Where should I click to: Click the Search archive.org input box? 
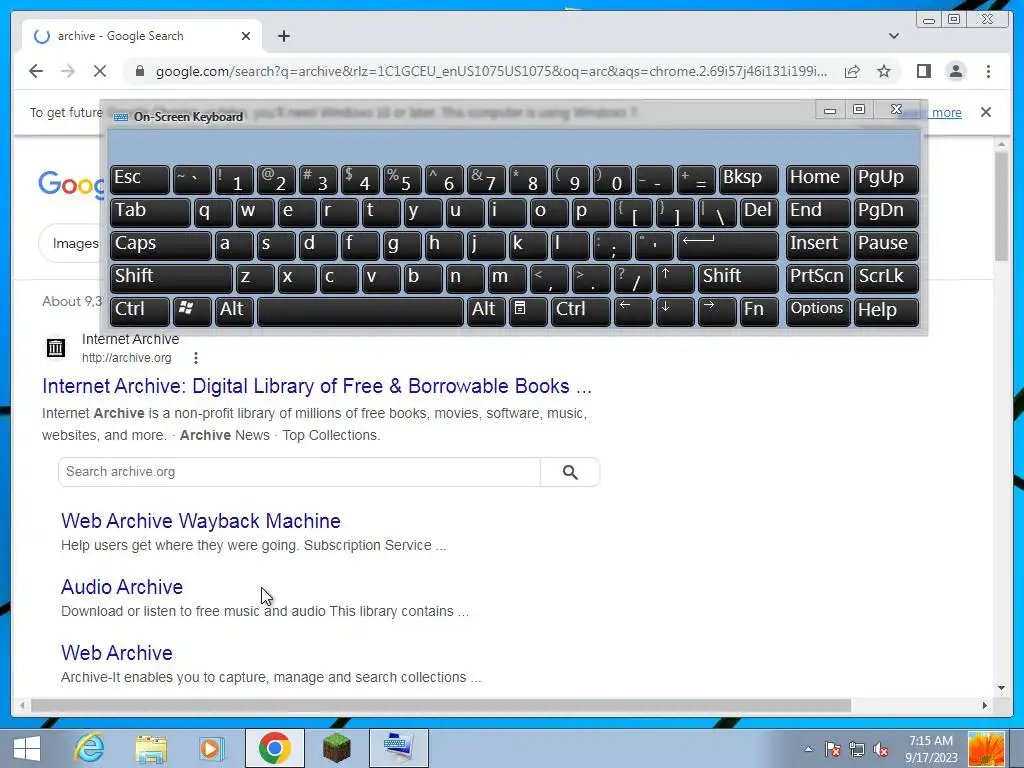[299, 472]
